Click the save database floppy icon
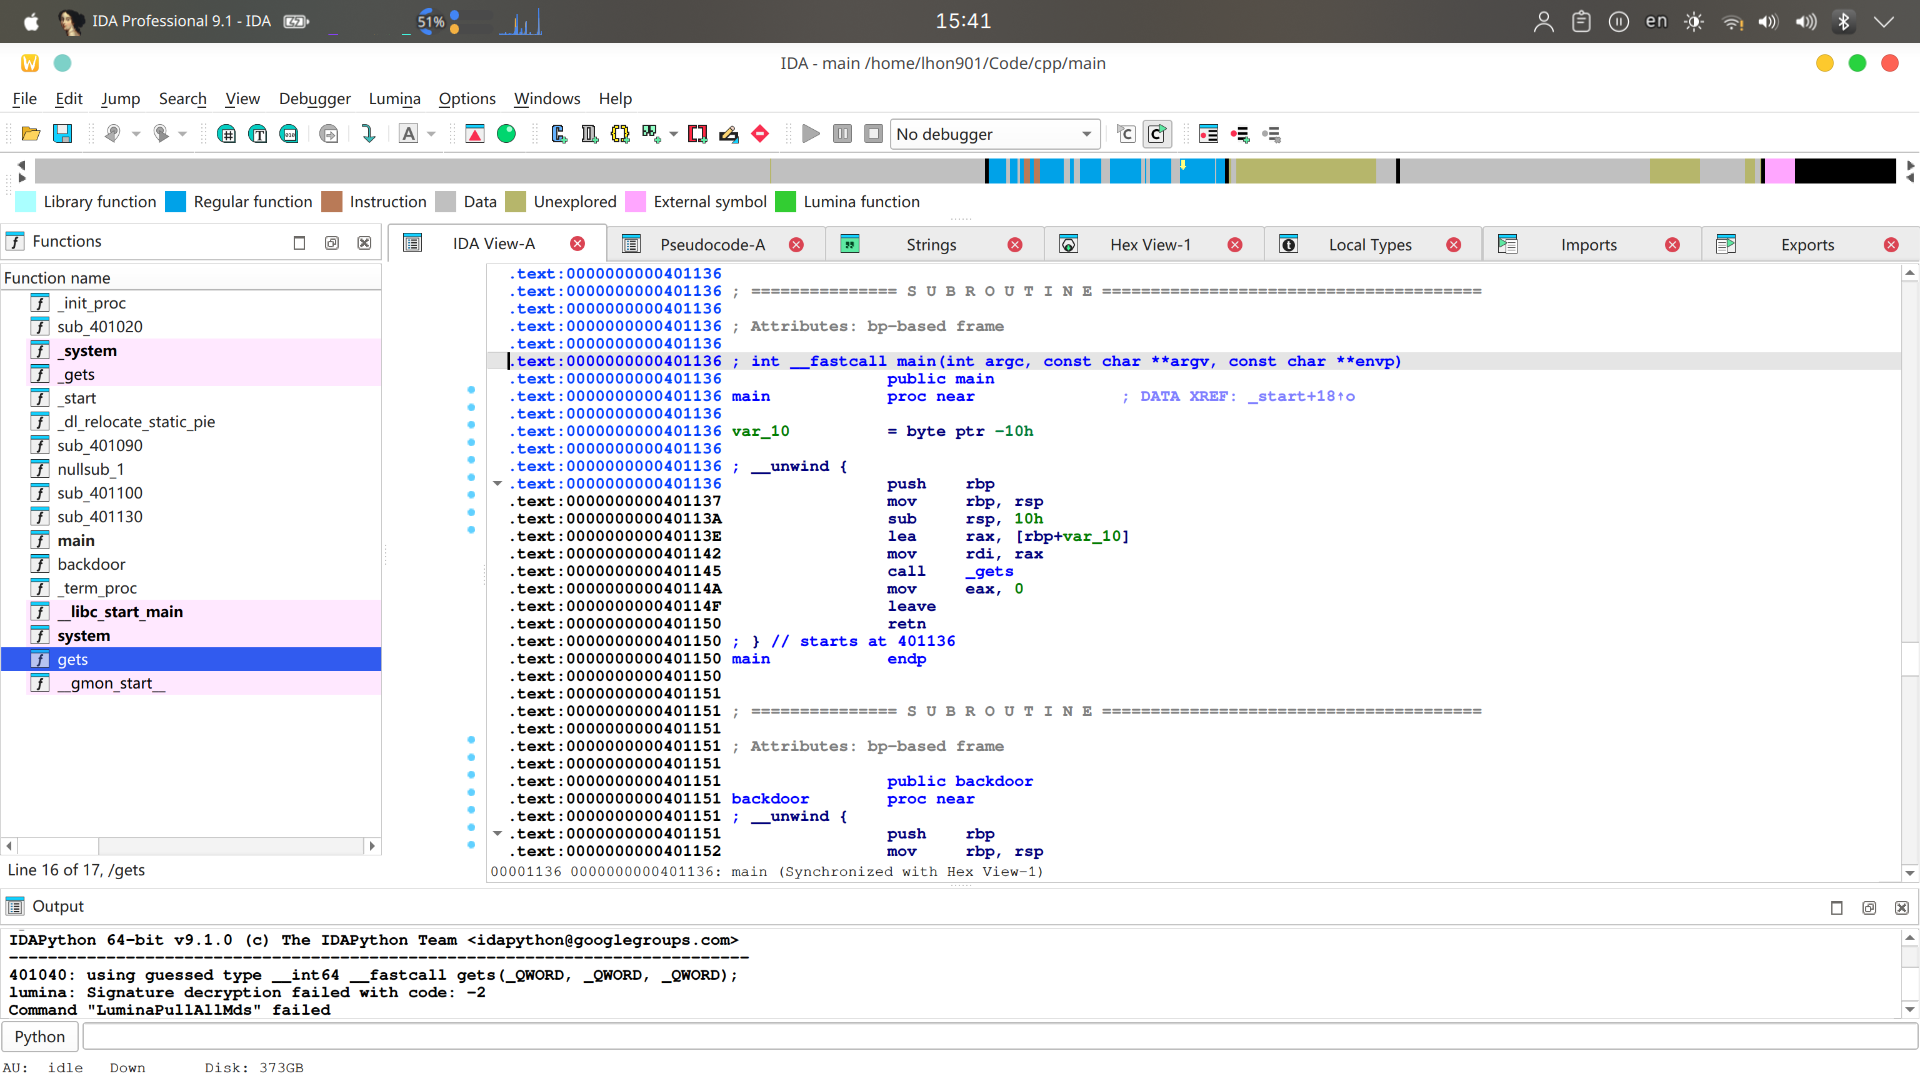Viewport: 1920px width, 1080px height. click(x=62, y=134)
